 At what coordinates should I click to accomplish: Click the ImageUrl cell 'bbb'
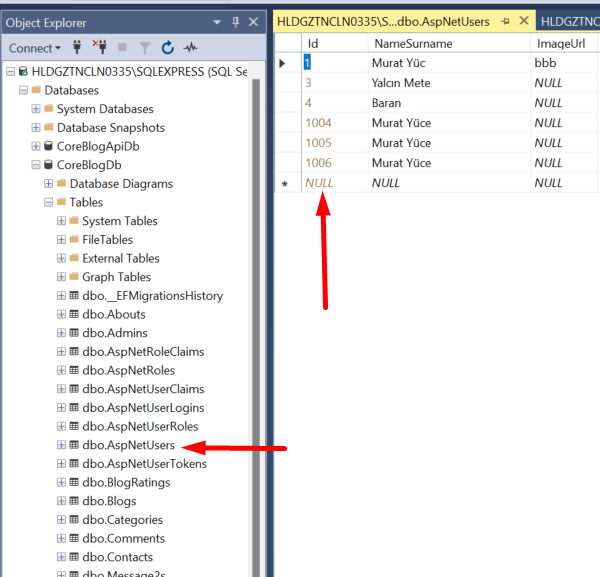[565, 63]
